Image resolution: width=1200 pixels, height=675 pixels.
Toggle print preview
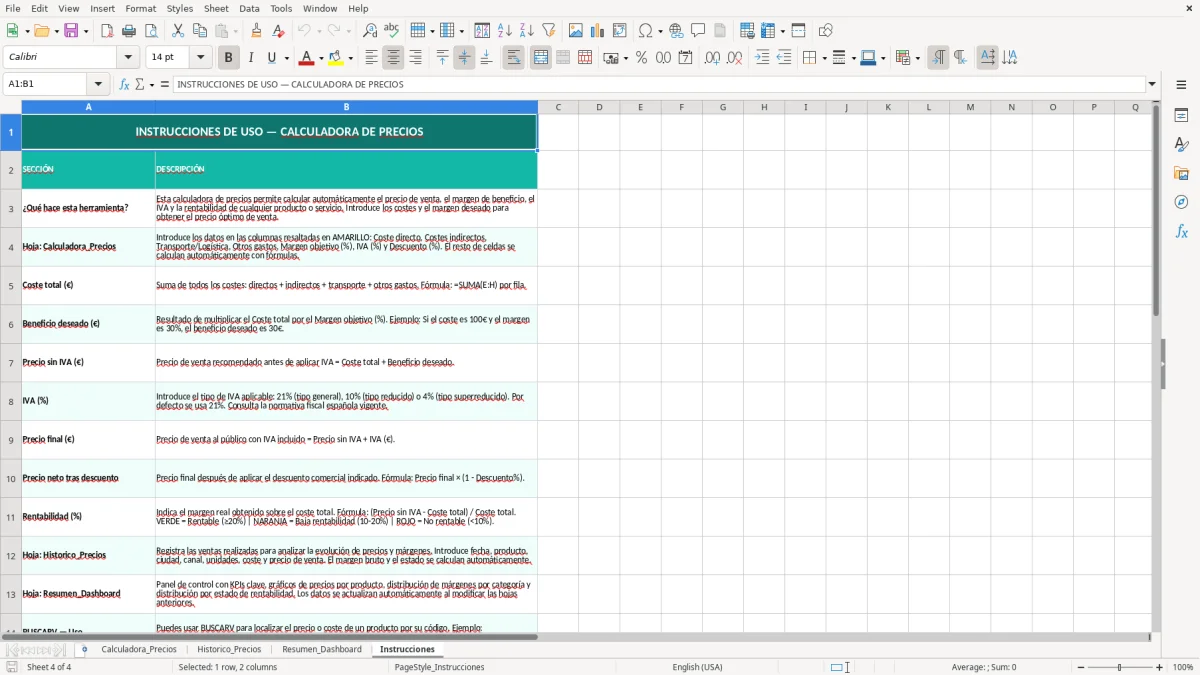click(x=151, y=31)
